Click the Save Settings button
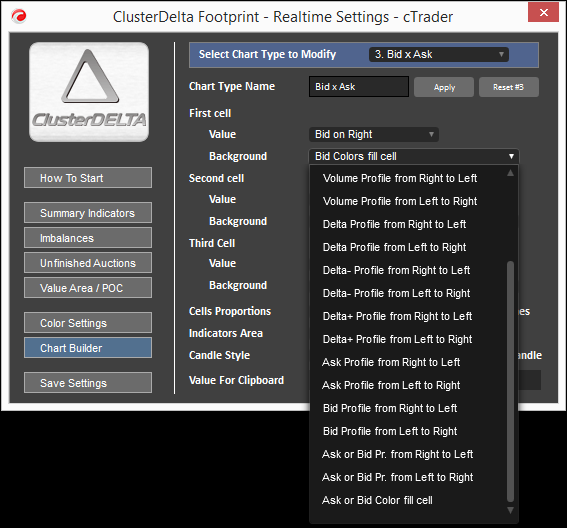This screenshot has height=528, width=567. (x=88, y=383)
